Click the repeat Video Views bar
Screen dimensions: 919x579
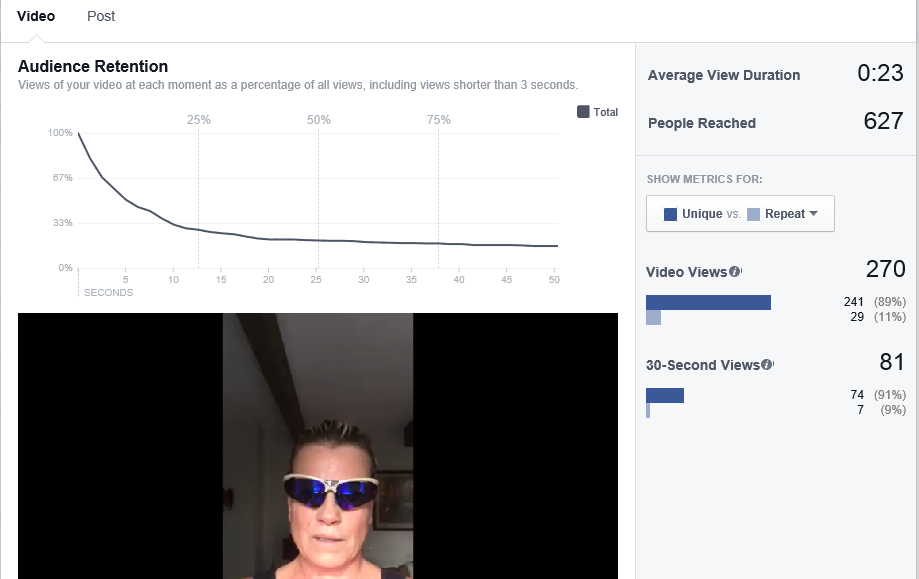pyautogui.click(x=653, y=317)
